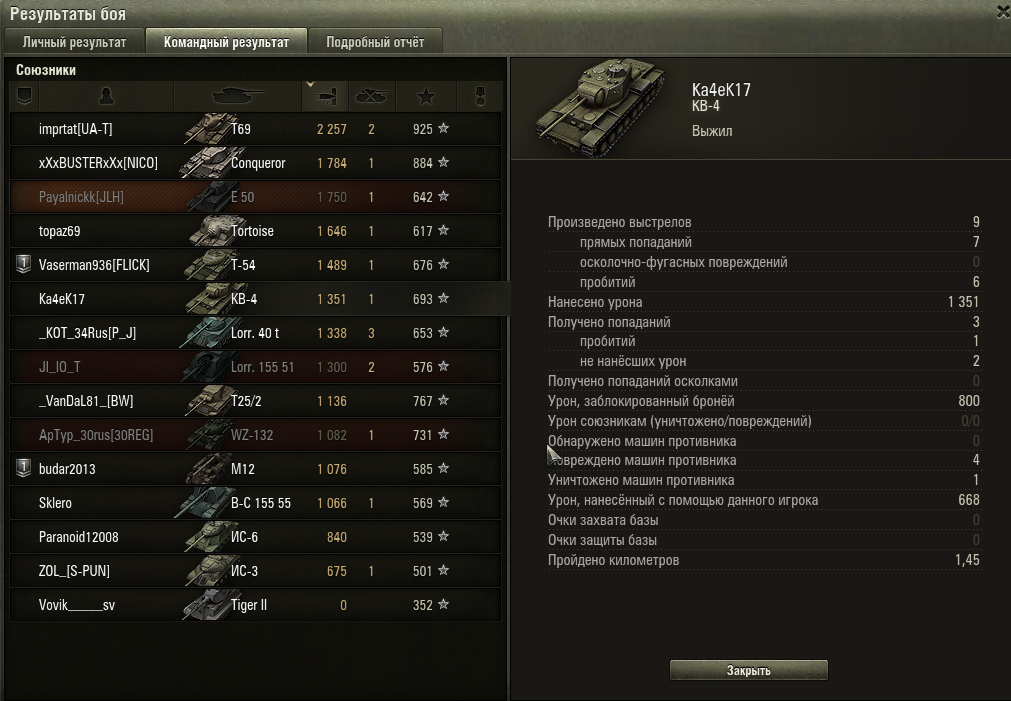The height and width of the screenshot is (701, 1011).
Task: Select topaz69 Tortoise row
Action: point(255,231)
